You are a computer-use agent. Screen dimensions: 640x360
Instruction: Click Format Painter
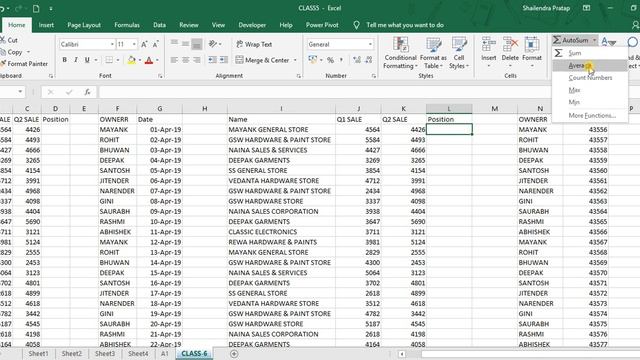pyautogui.click(x=24, y=64)
